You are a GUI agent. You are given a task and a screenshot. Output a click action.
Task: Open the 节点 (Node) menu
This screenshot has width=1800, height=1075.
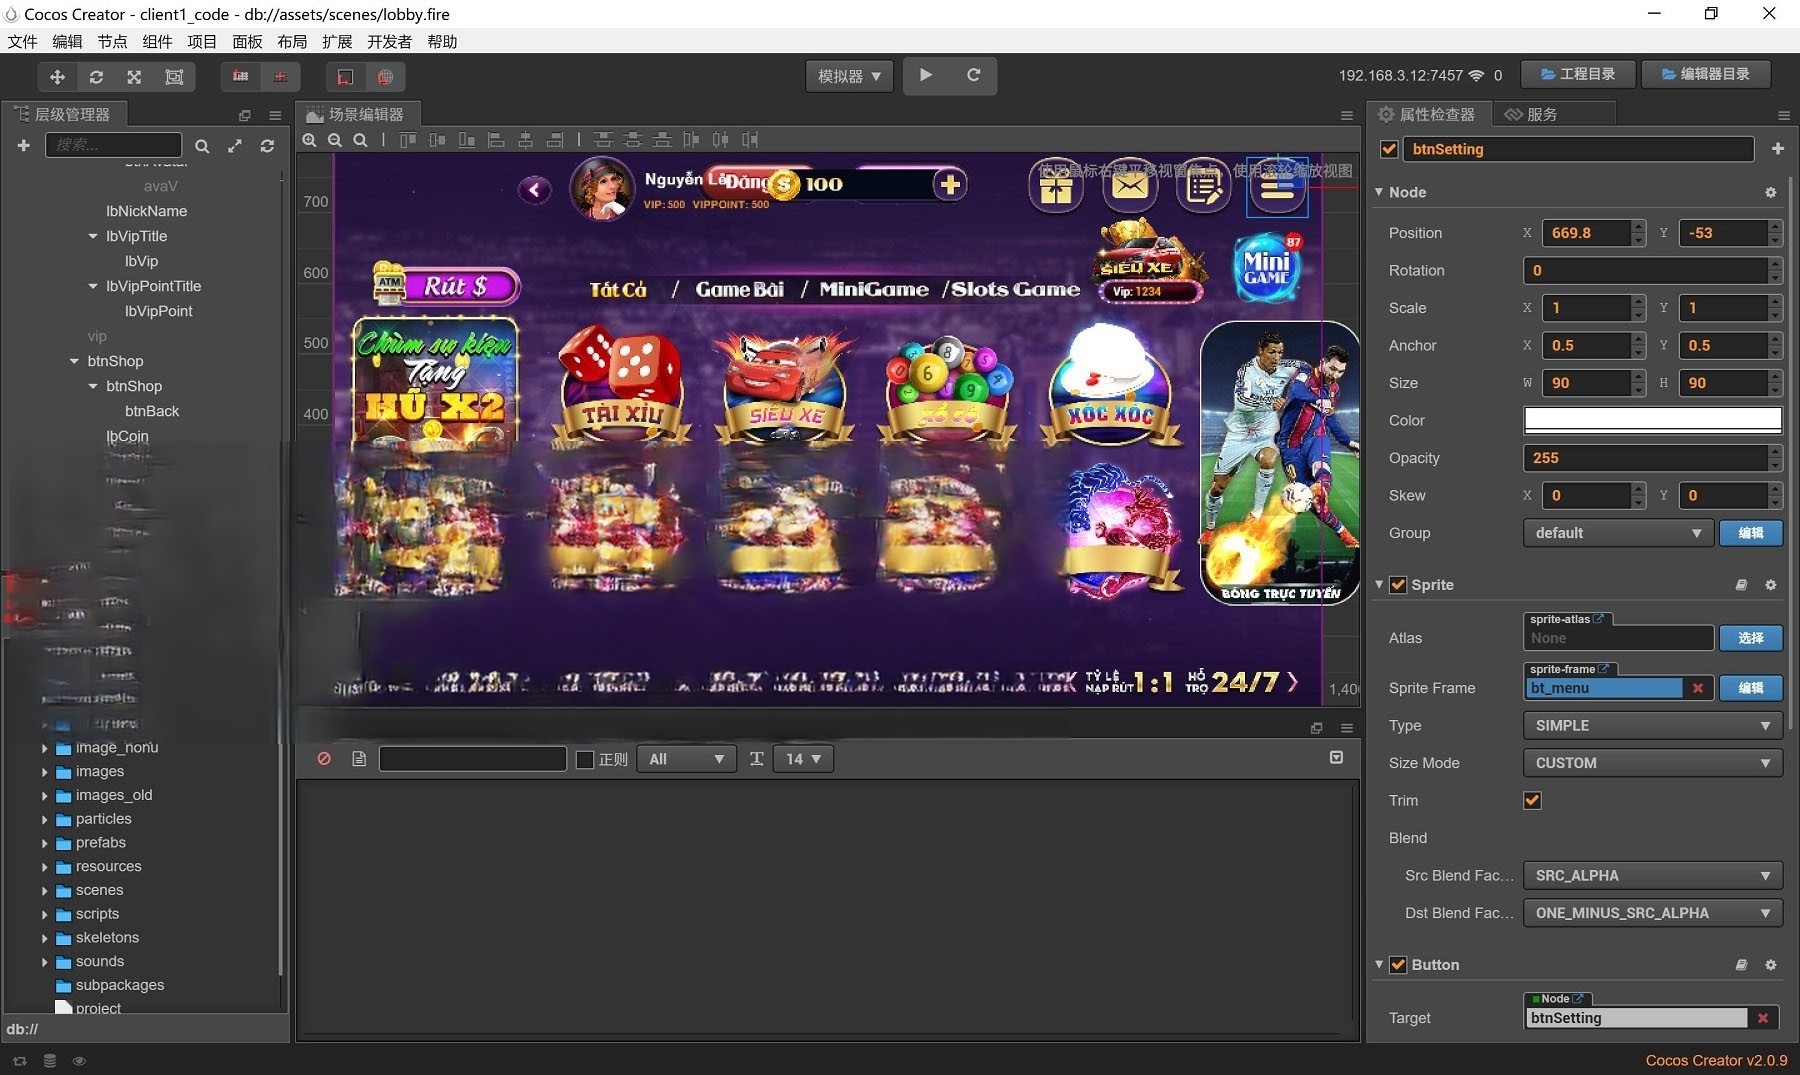coord(112,41)
